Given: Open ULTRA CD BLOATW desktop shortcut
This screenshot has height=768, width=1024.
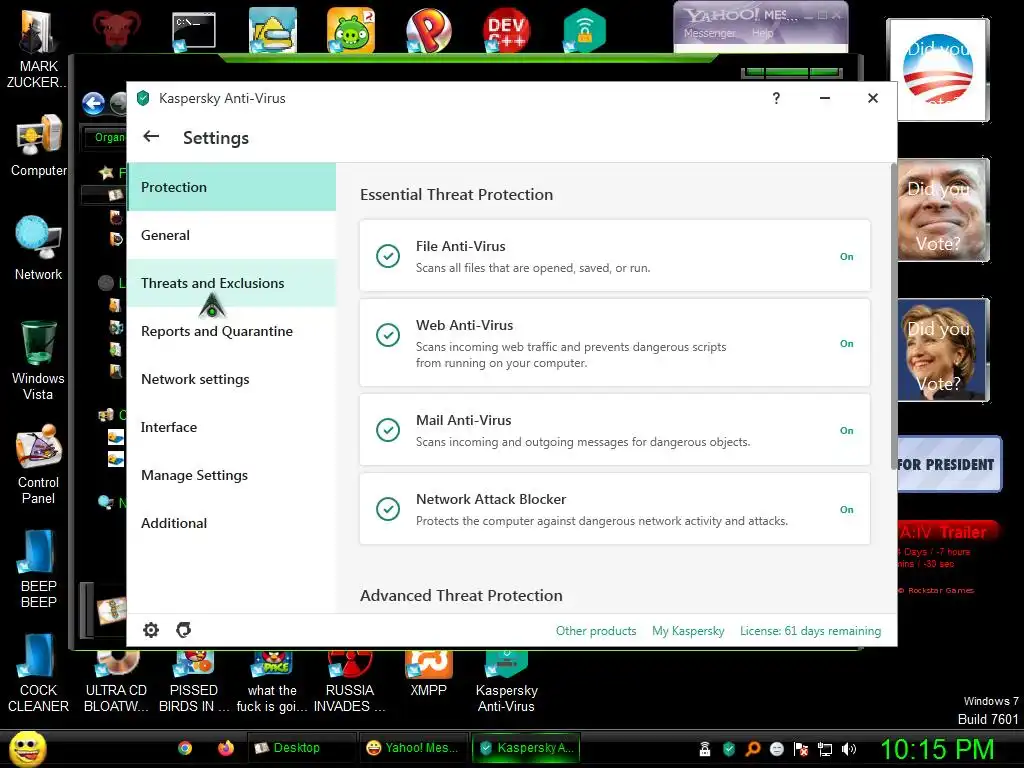Looking at the screenshot, I should (116, 682).
